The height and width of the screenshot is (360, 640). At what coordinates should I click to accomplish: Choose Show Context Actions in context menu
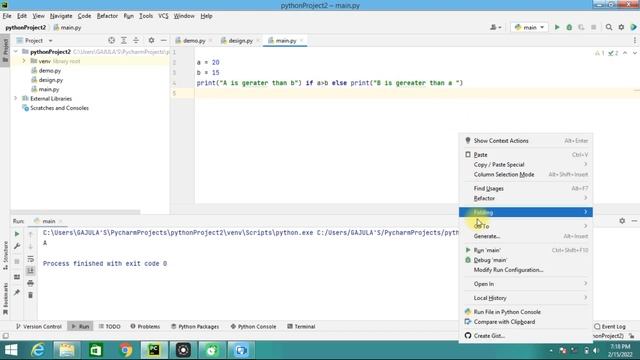pos(526,141)
